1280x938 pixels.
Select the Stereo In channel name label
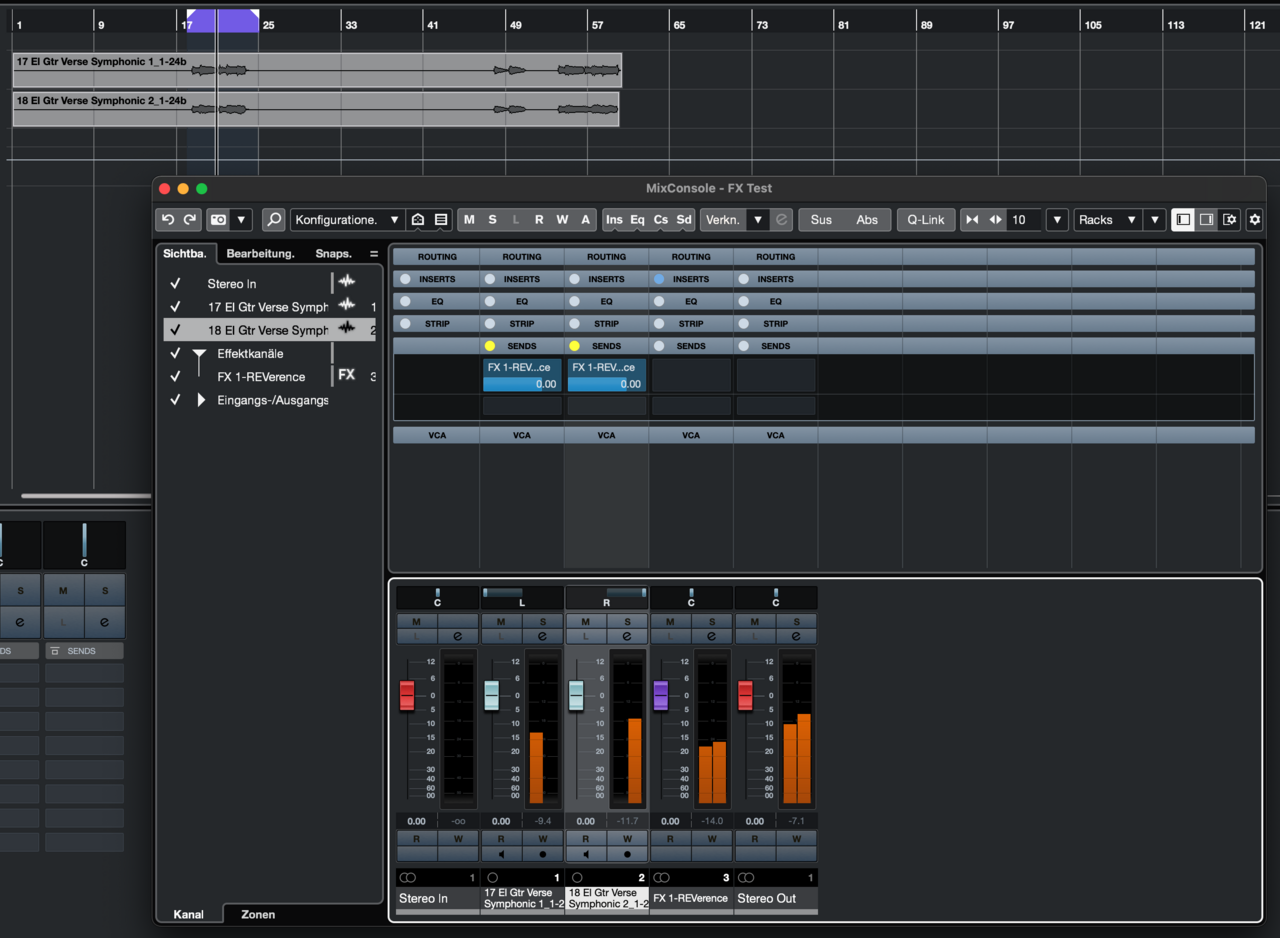tap(436, 898)
